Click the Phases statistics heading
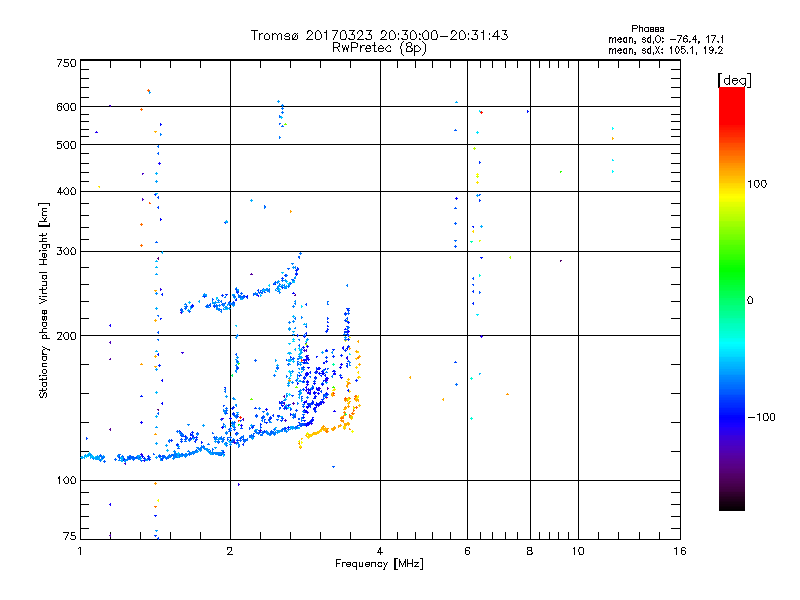 click(647, 29)
